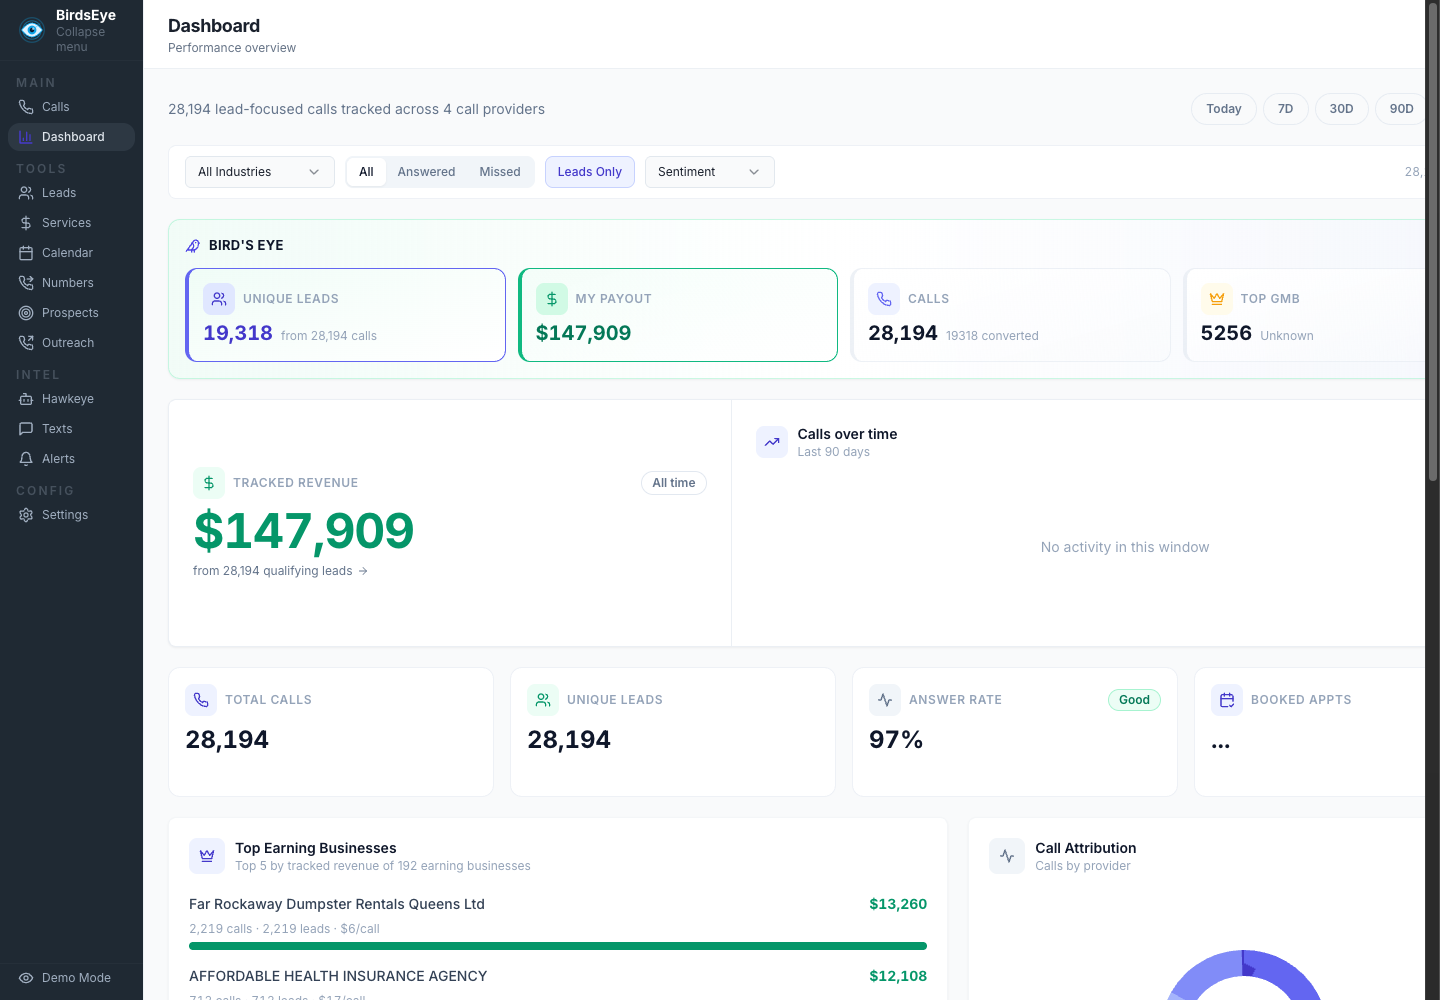This screenshot has height=1000, width=1440.
Task: Choose the 7D time range
Action: tap(1286, 109)
